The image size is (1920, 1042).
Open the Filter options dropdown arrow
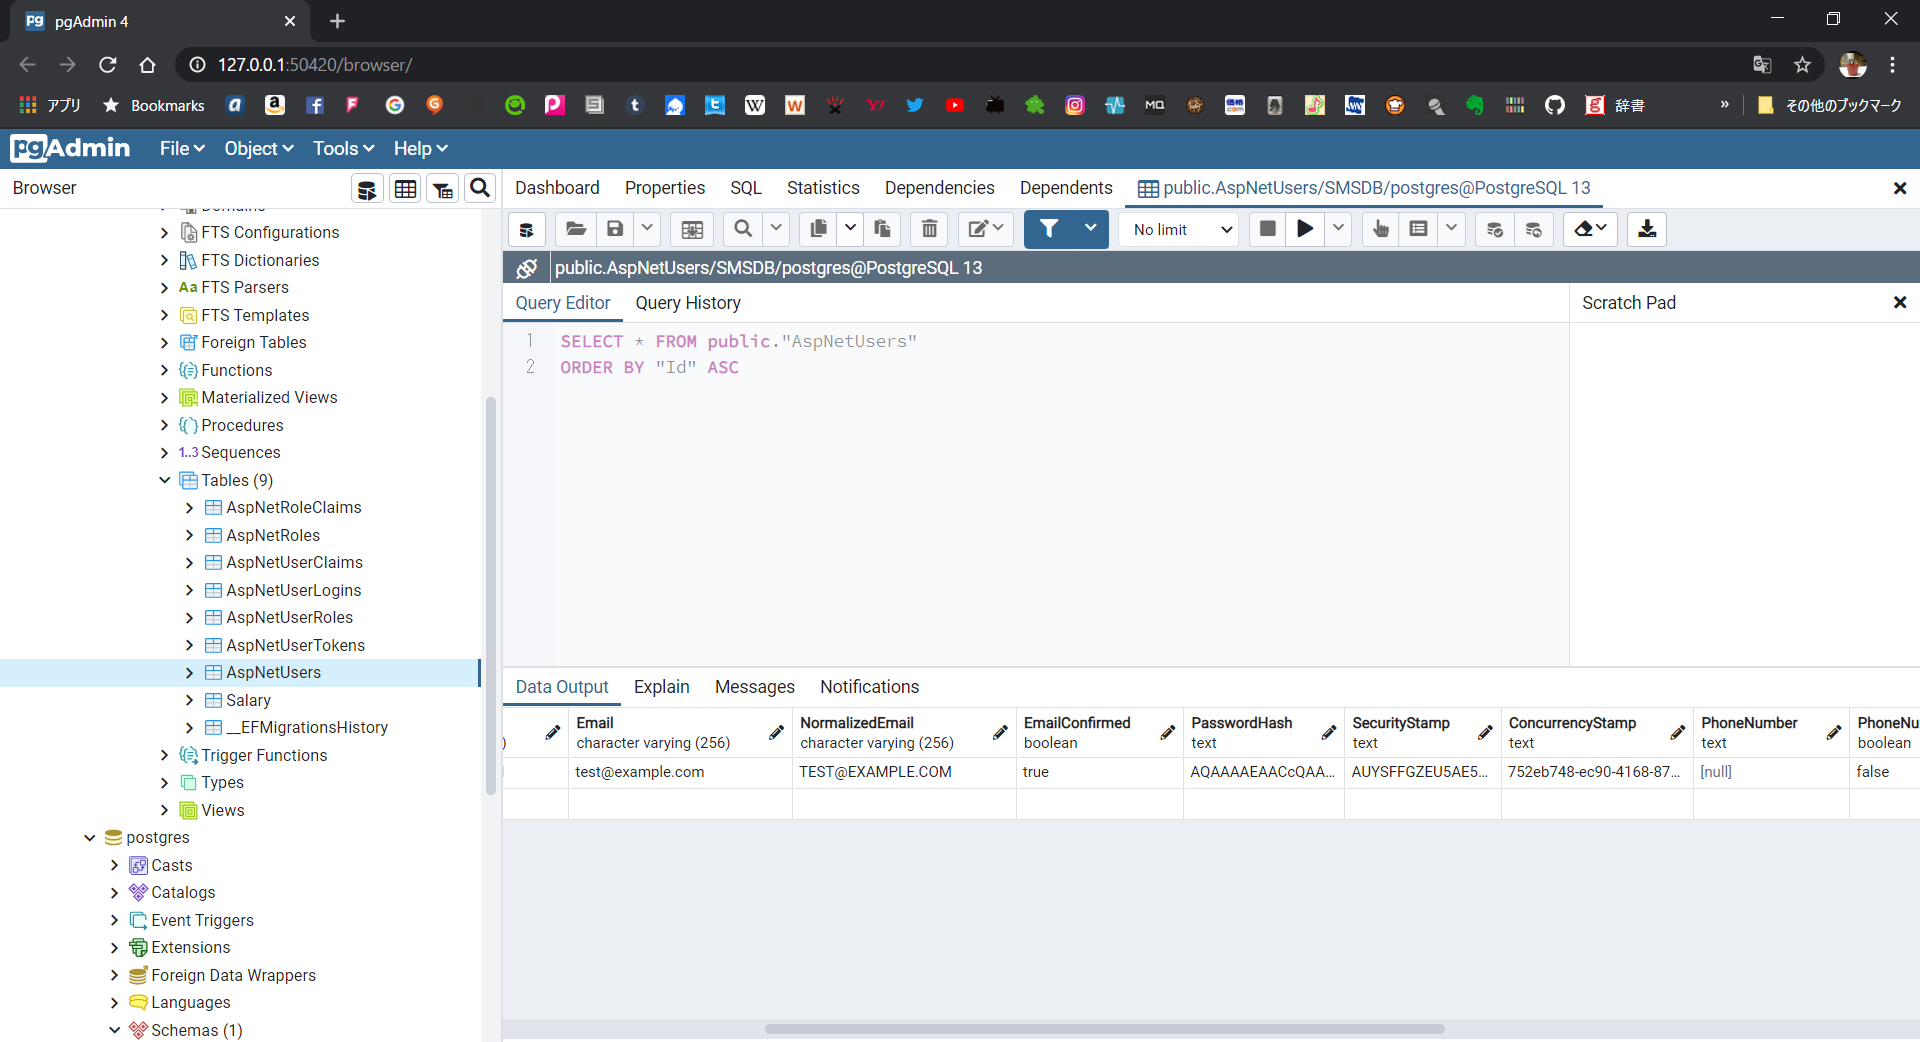click(1091, 229)
